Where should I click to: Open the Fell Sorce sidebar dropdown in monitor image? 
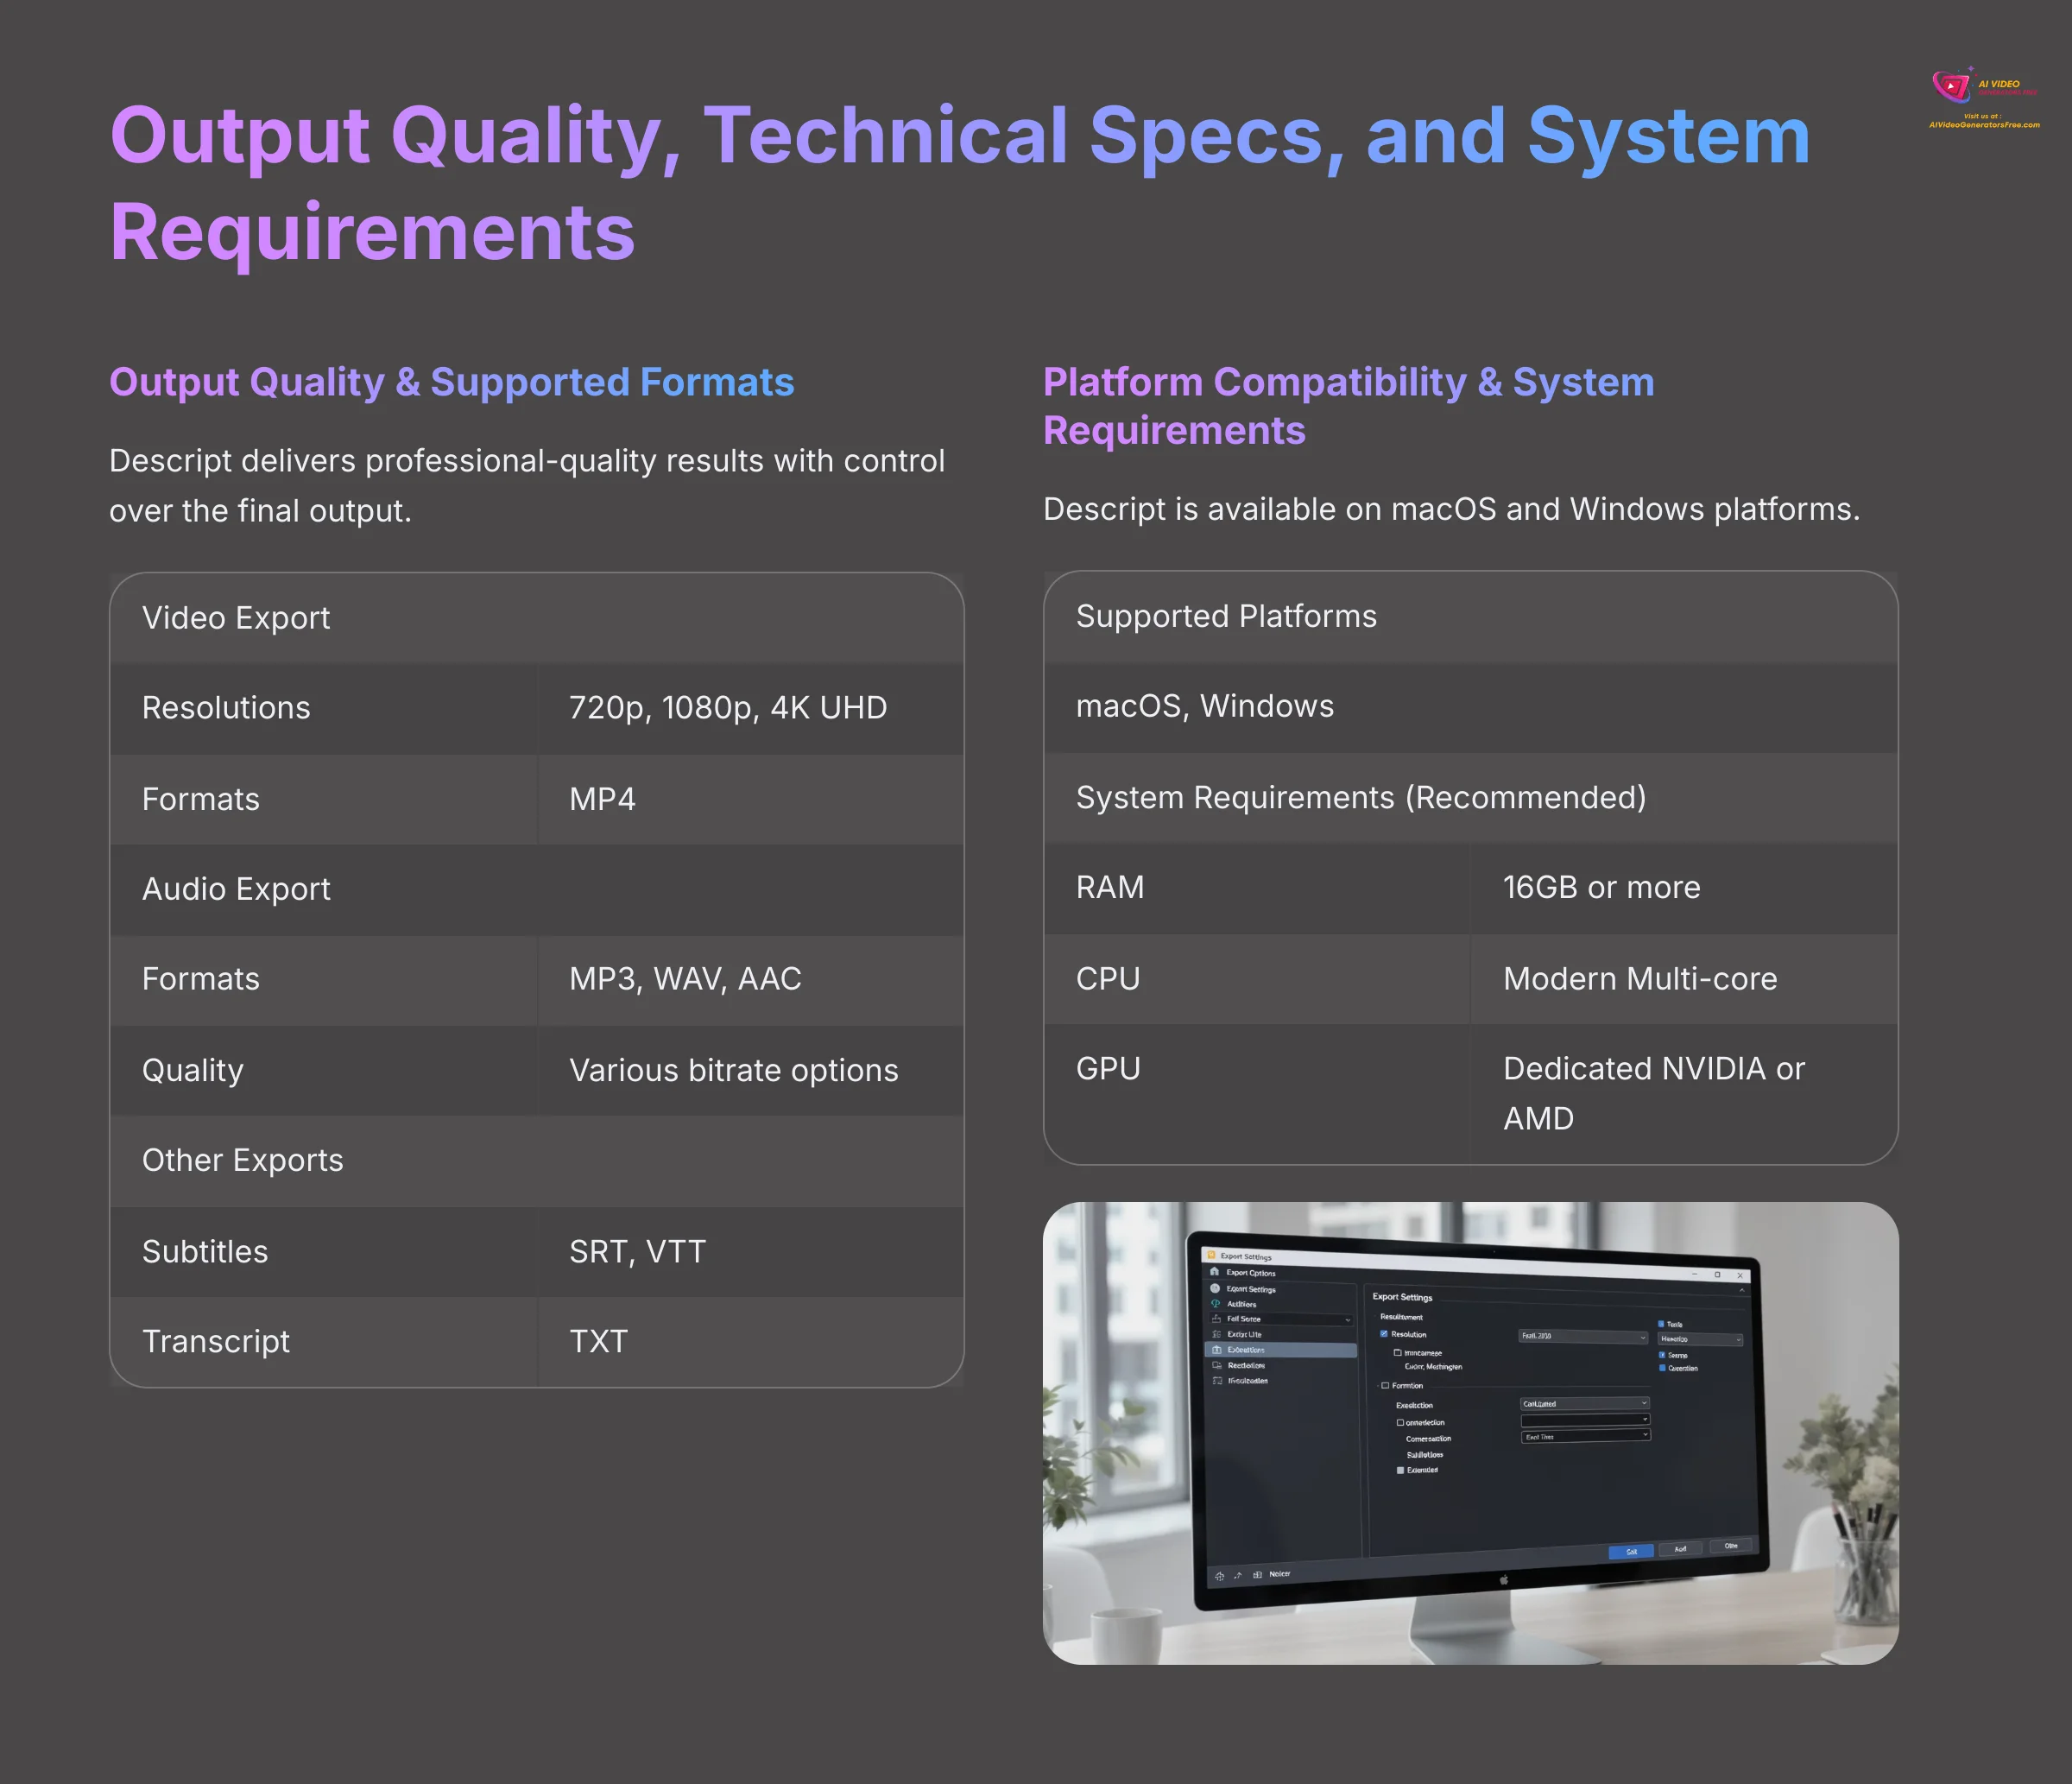pos(1282,1319)
